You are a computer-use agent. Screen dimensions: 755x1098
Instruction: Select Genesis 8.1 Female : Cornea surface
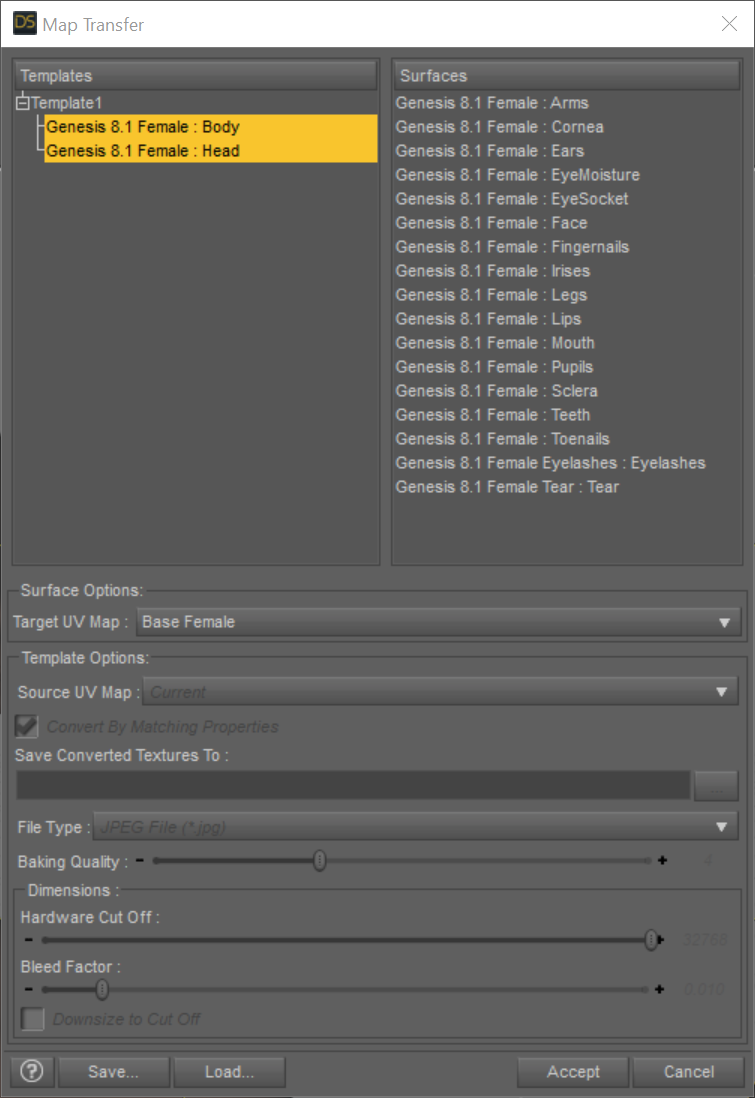click(499, 127)
